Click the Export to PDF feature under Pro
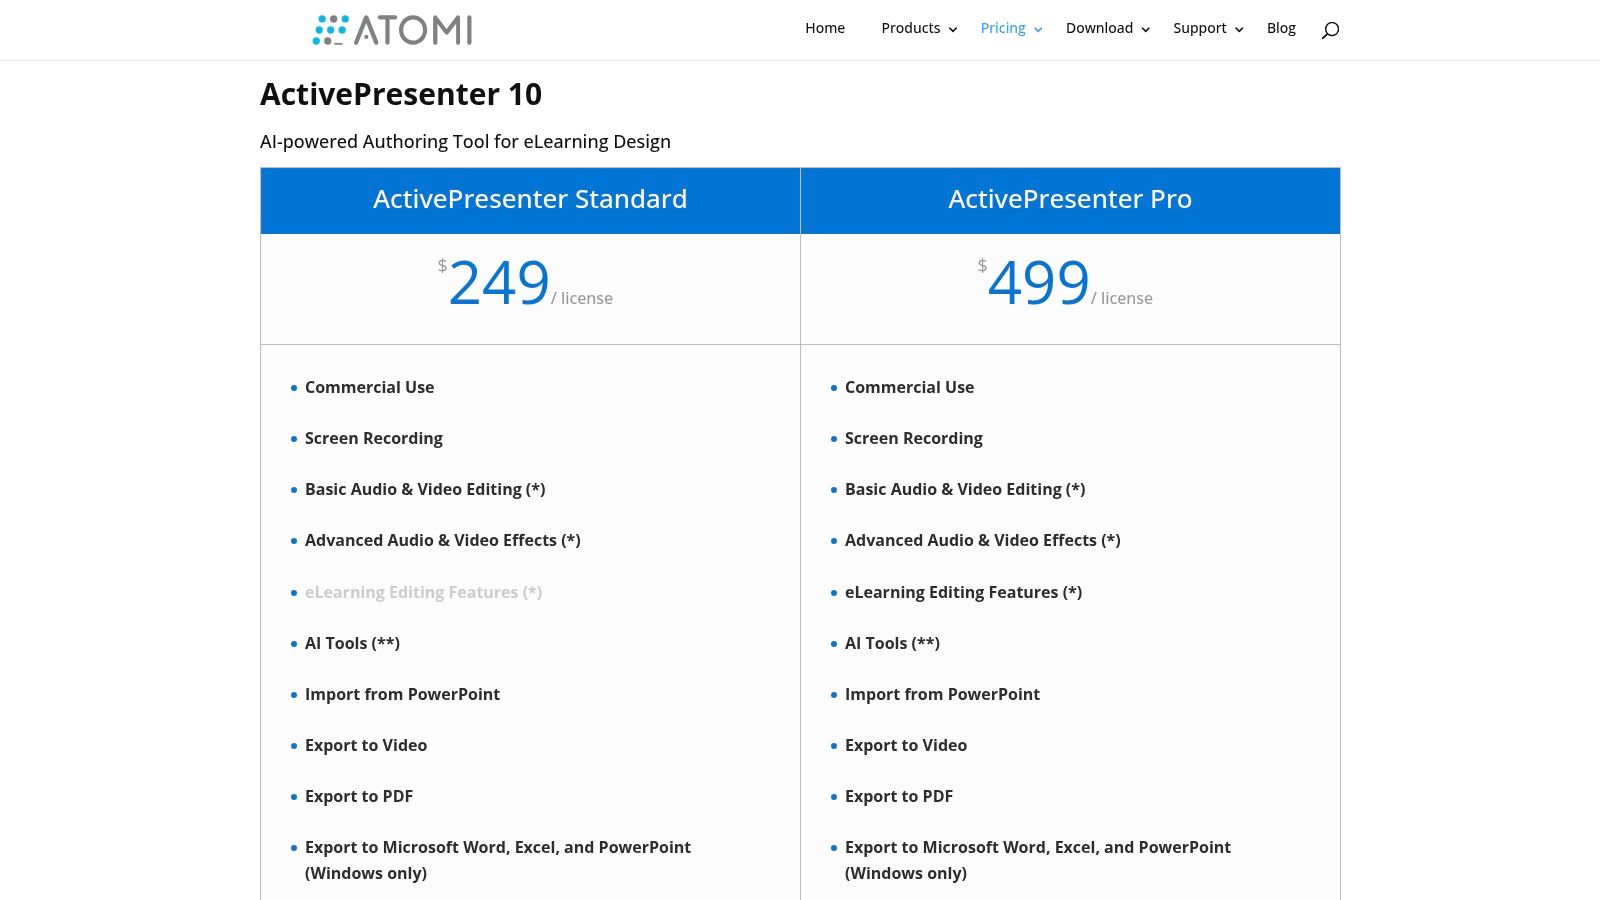1600x900 pixels. [899, 796]
